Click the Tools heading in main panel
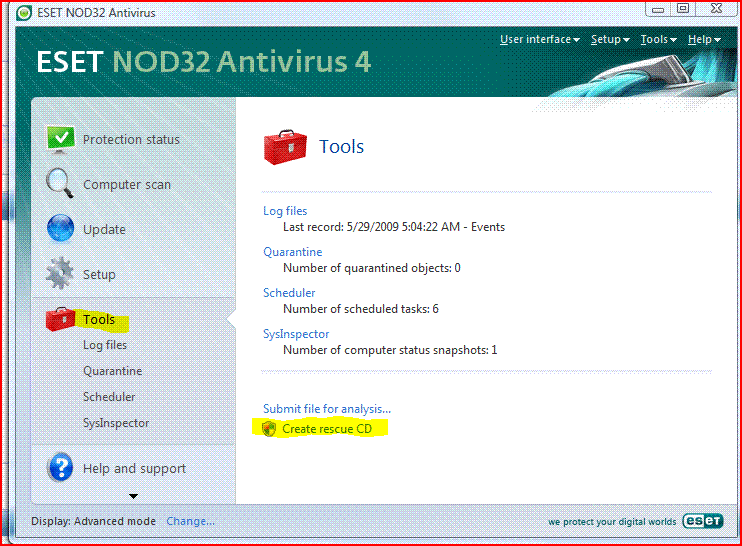 pos(341,147)
